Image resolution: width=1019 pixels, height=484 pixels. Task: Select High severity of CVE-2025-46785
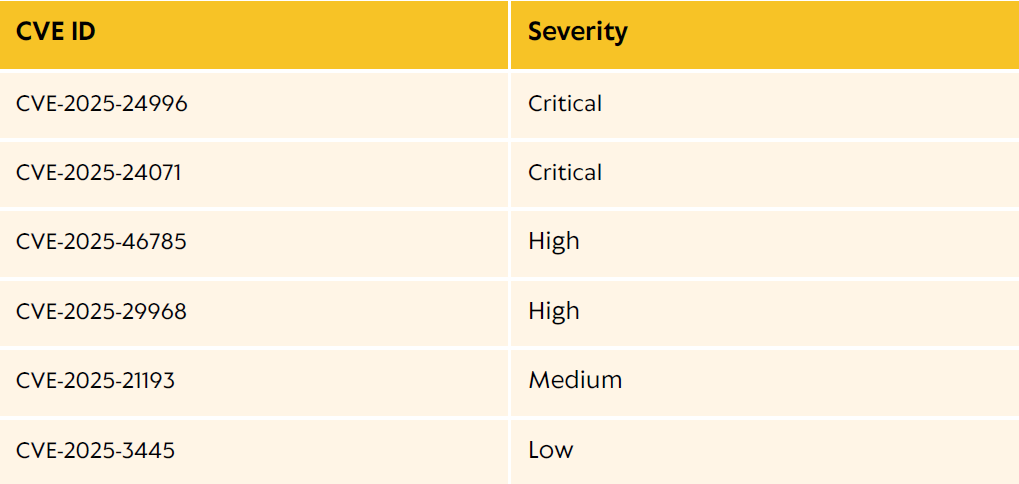[554, 242]
